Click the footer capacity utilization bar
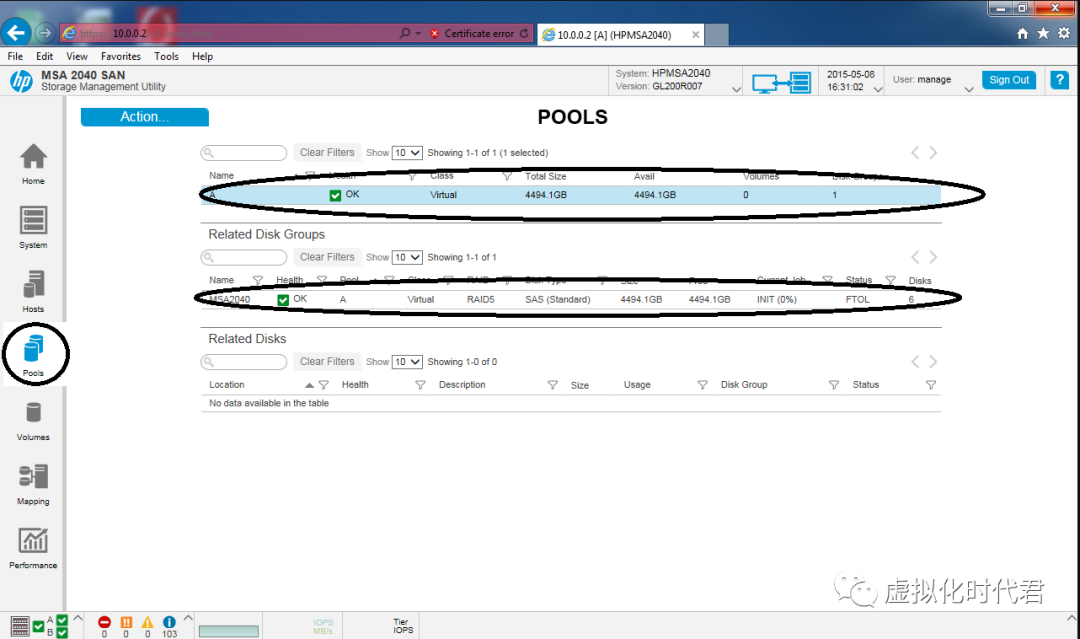The image size is (1080, 639). [229, 631]
